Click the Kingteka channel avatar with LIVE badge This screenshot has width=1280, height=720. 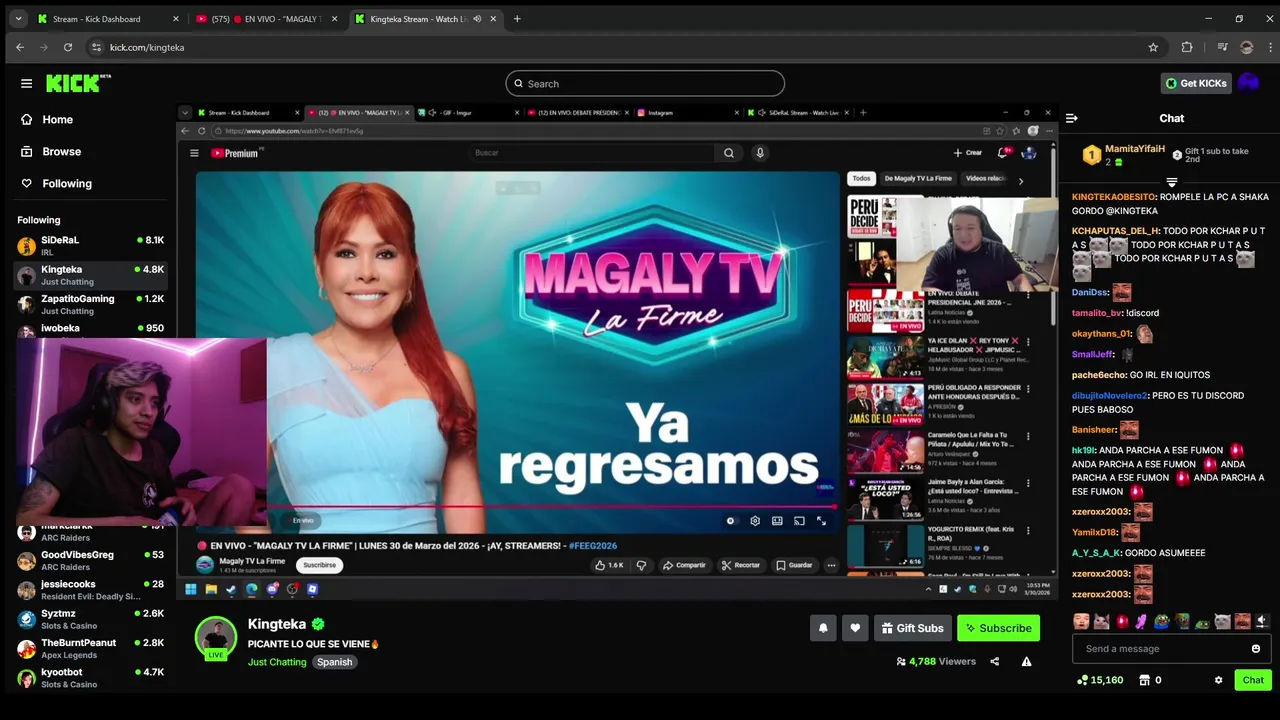pyautogui.click(x=215, y=639)
